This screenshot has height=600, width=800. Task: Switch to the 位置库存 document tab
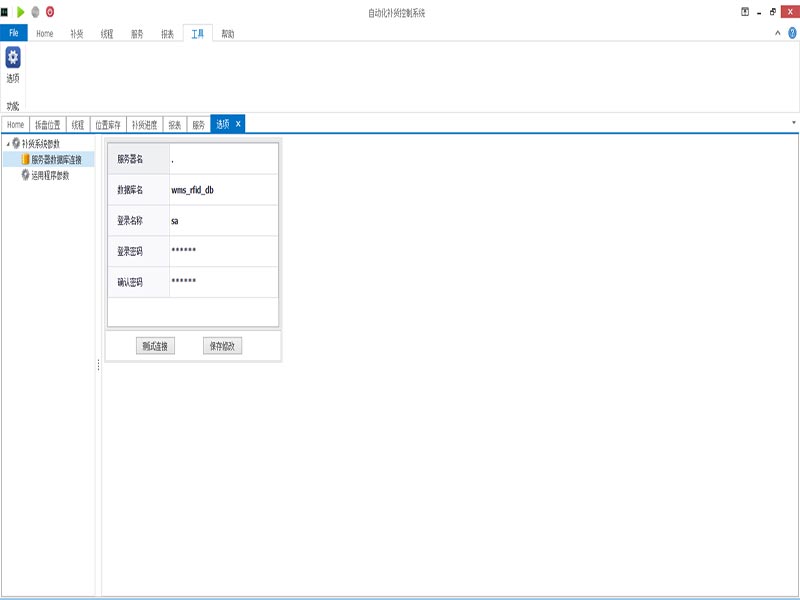(108, 125)
